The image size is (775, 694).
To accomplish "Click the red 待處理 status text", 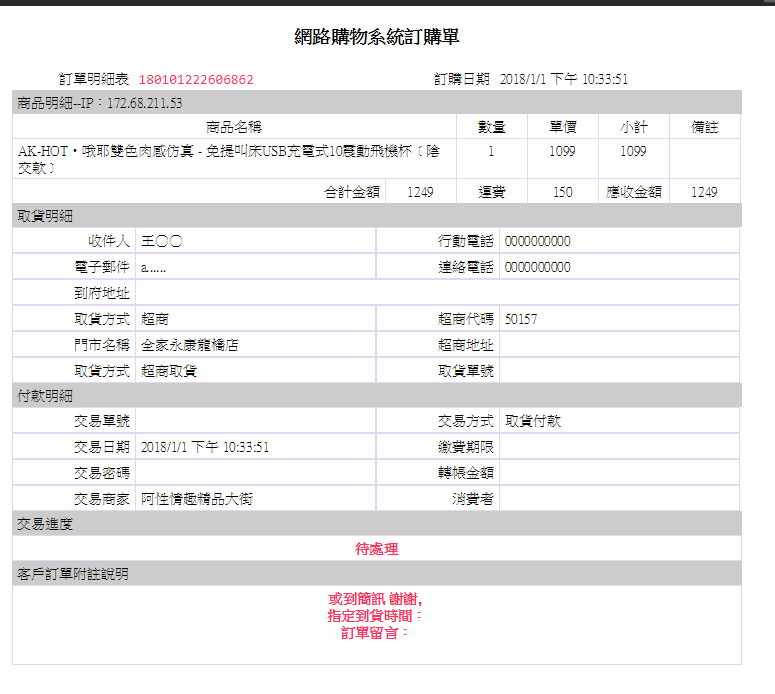I will pos(377,549).
